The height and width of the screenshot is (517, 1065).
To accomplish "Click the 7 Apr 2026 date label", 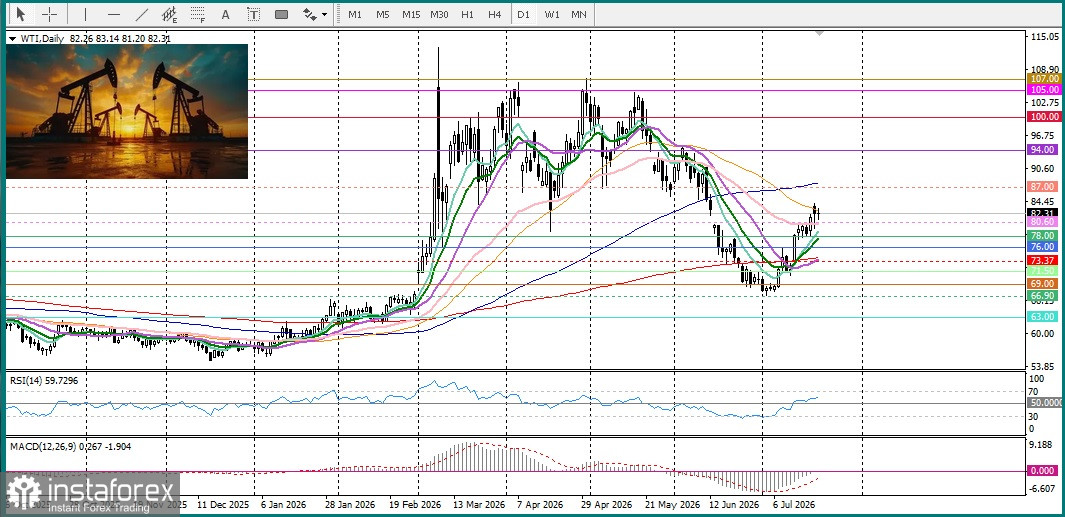I will [x=541, y=505].
